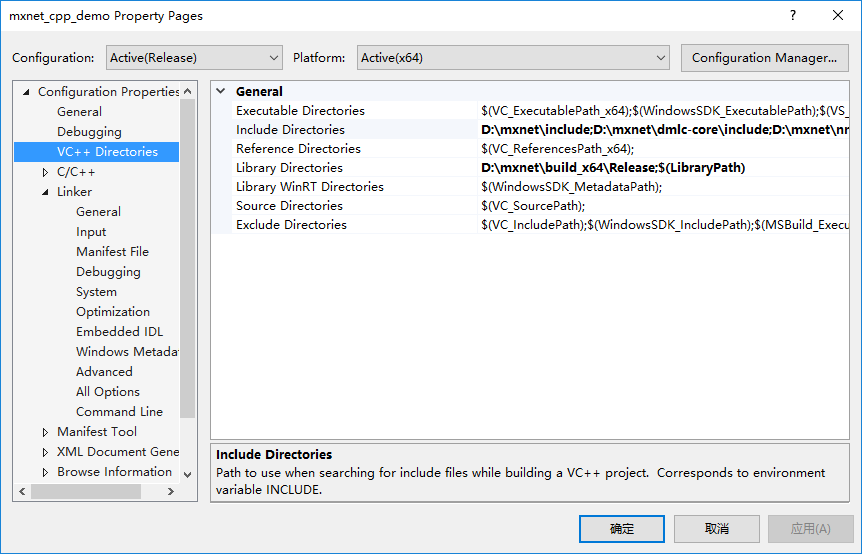Open Linker Input page
This screenshot has height=554, width=862.
point(91,232)
